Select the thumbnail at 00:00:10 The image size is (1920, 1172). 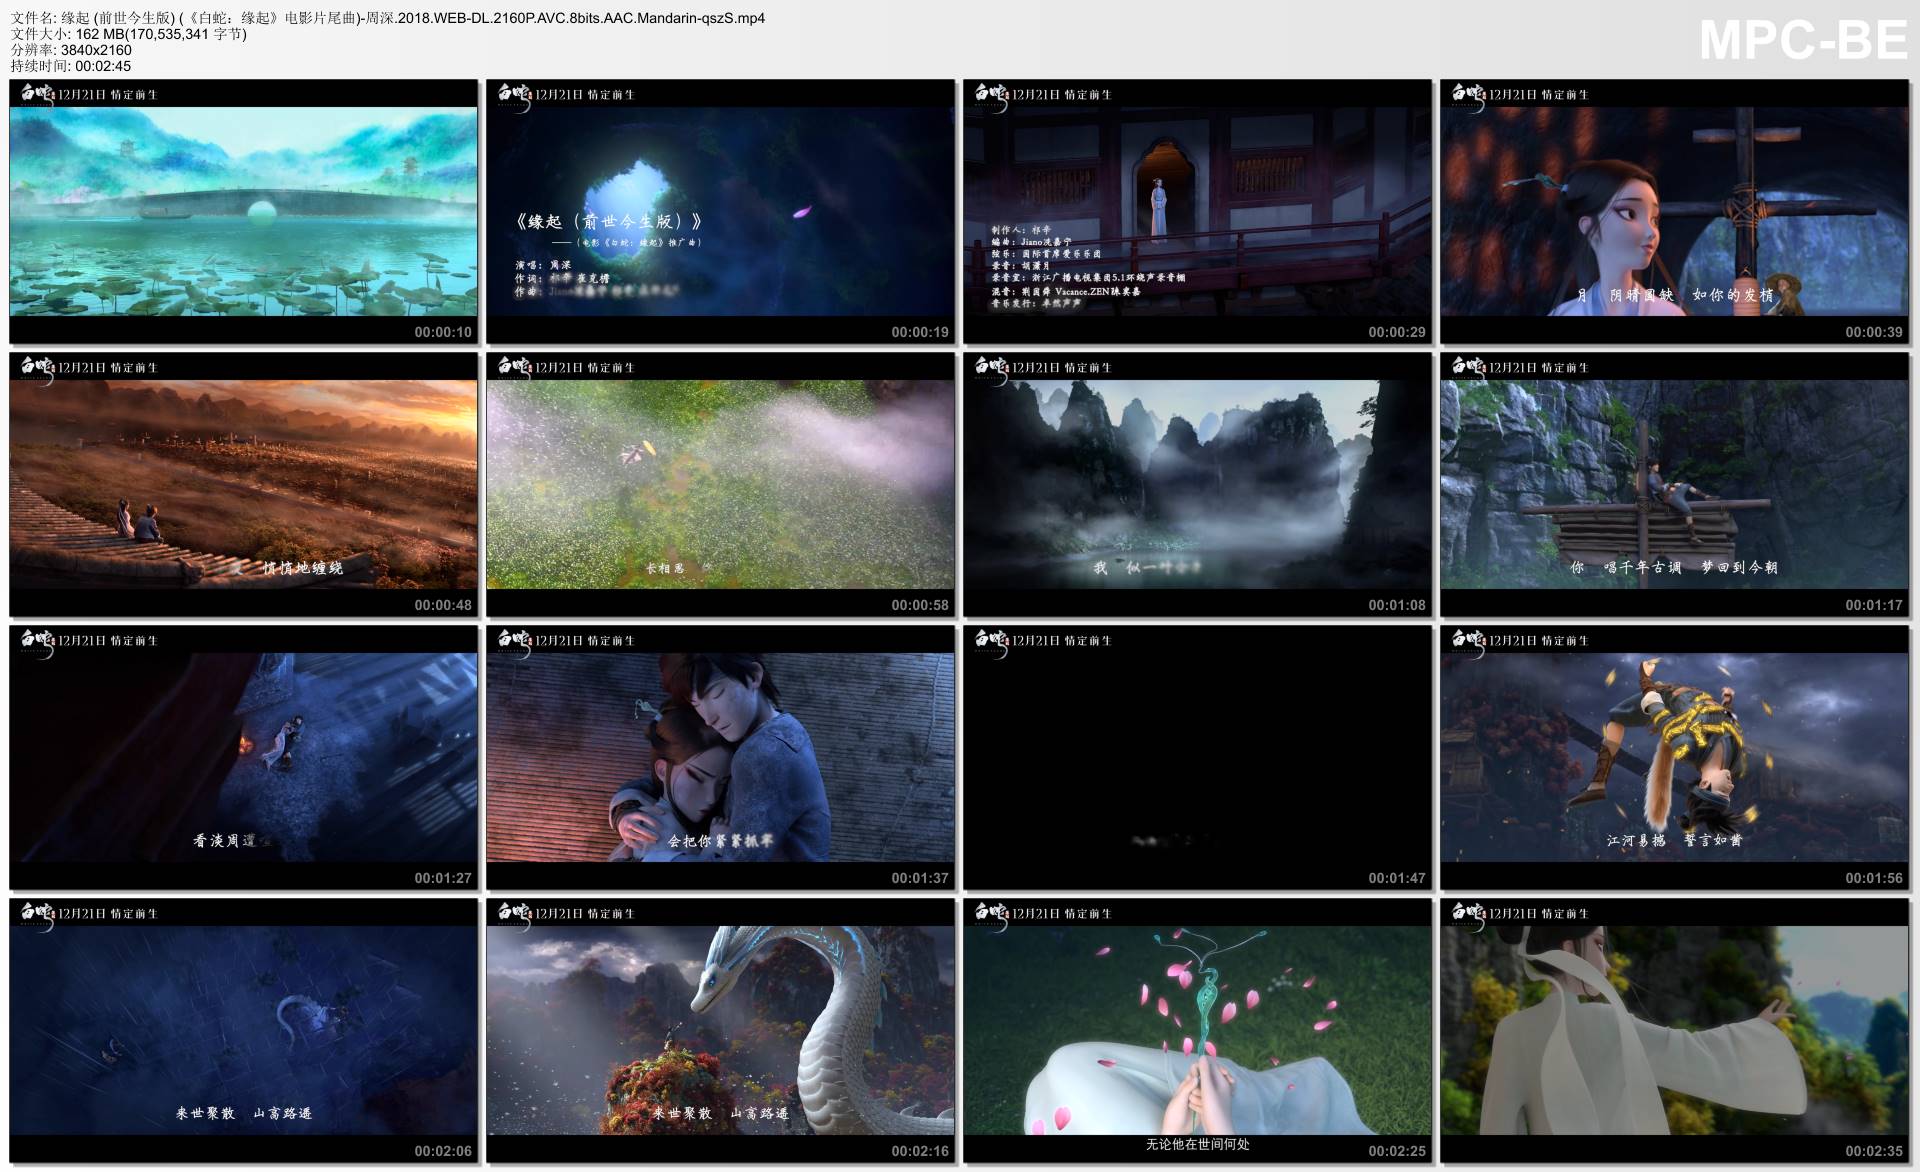pyautogui.click(x=243, y=211)
